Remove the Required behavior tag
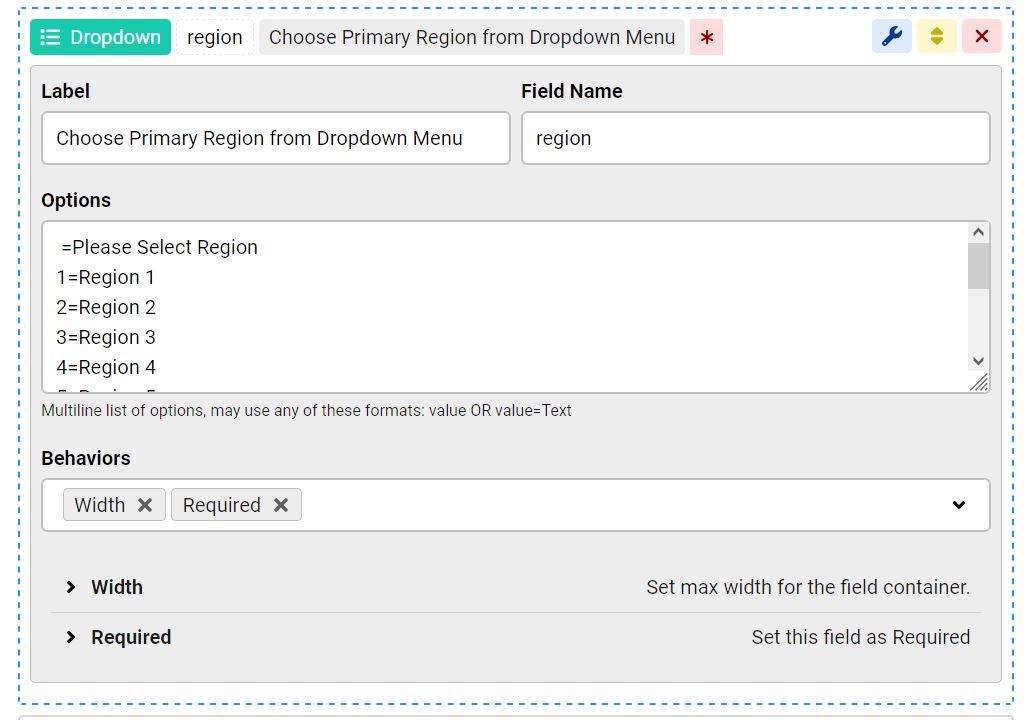Screen dimensions: 1031x720 (x=281, y=505)
